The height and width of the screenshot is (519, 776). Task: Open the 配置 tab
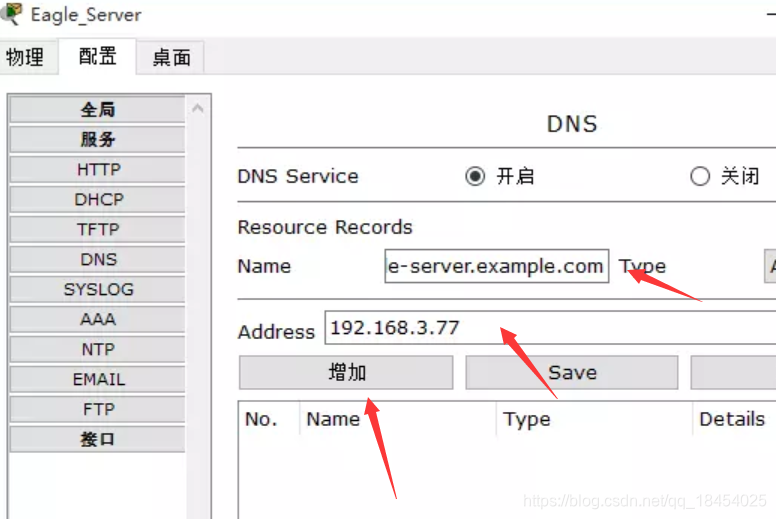click(x=97, y=56)
